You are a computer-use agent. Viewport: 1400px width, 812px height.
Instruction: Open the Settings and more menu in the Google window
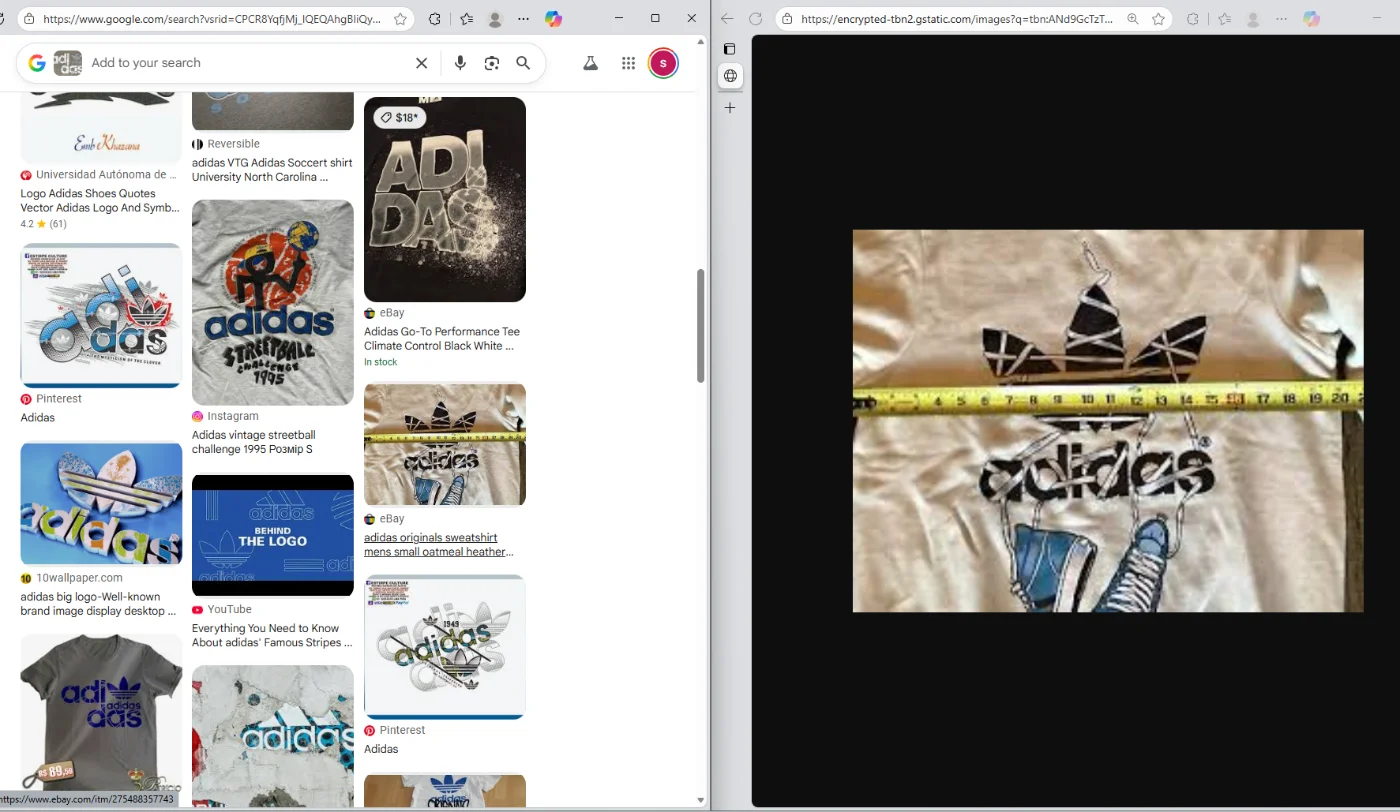(x=524, y=19)
